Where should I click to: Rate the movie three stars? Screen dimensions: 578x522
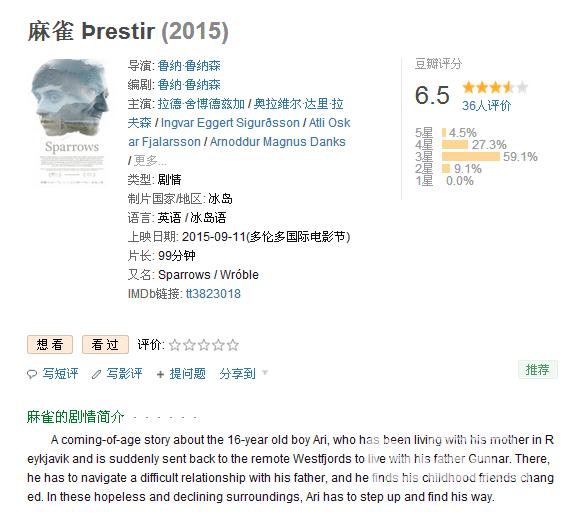[x=204, y=345]
